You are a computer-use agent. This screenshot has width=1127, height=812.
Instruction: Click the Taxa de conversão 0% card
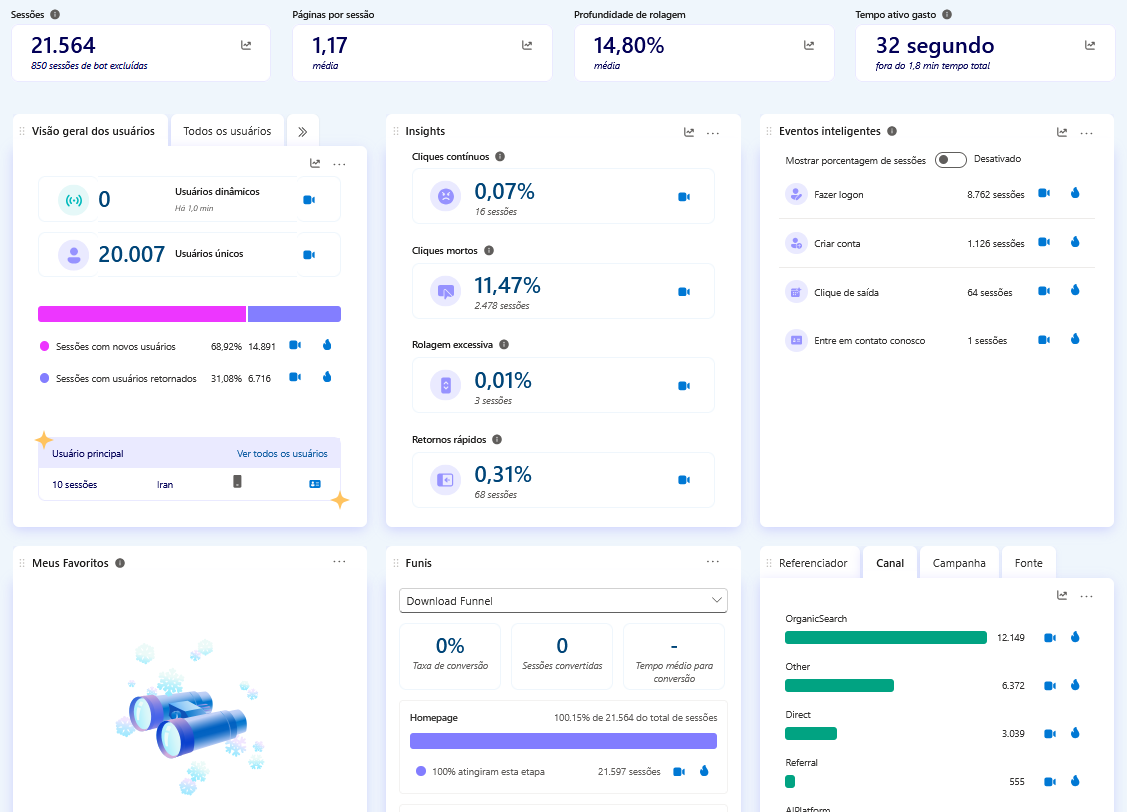coord(450,656)
